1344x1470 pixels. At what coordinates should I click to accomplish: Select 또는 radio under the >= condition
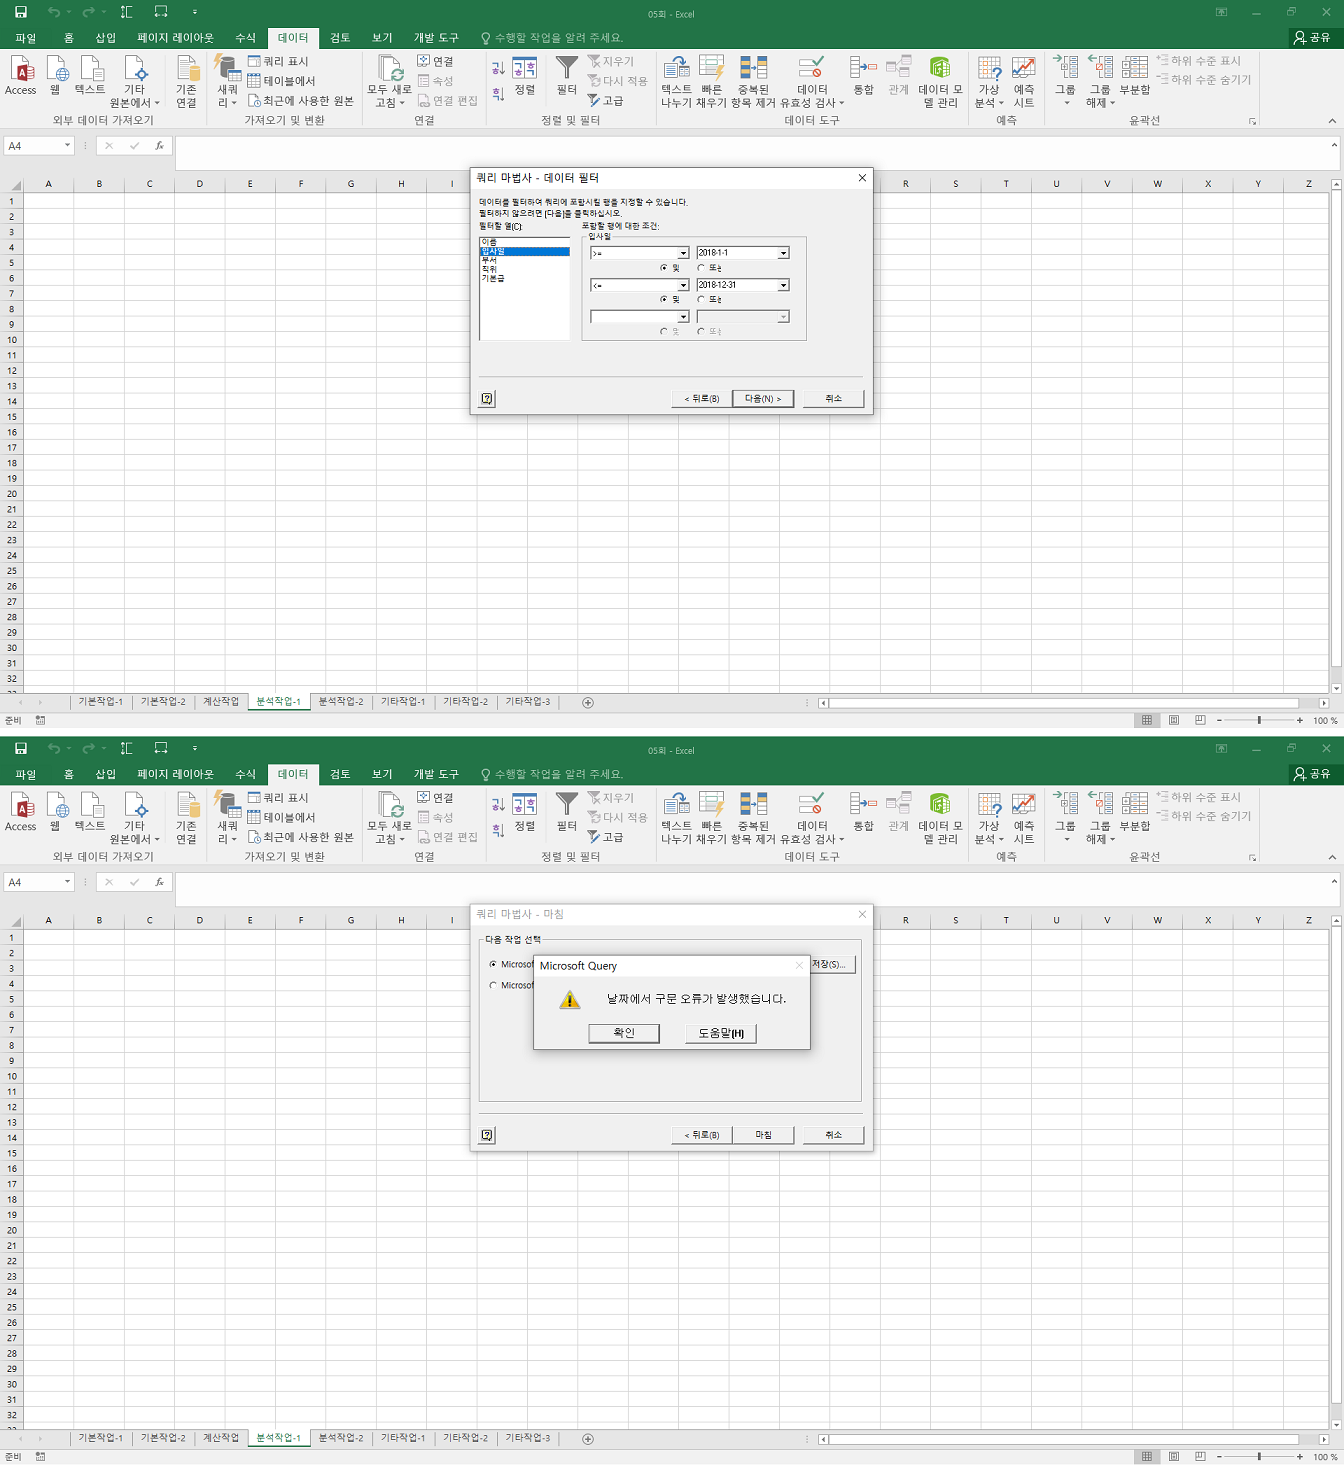pos(701,268)
